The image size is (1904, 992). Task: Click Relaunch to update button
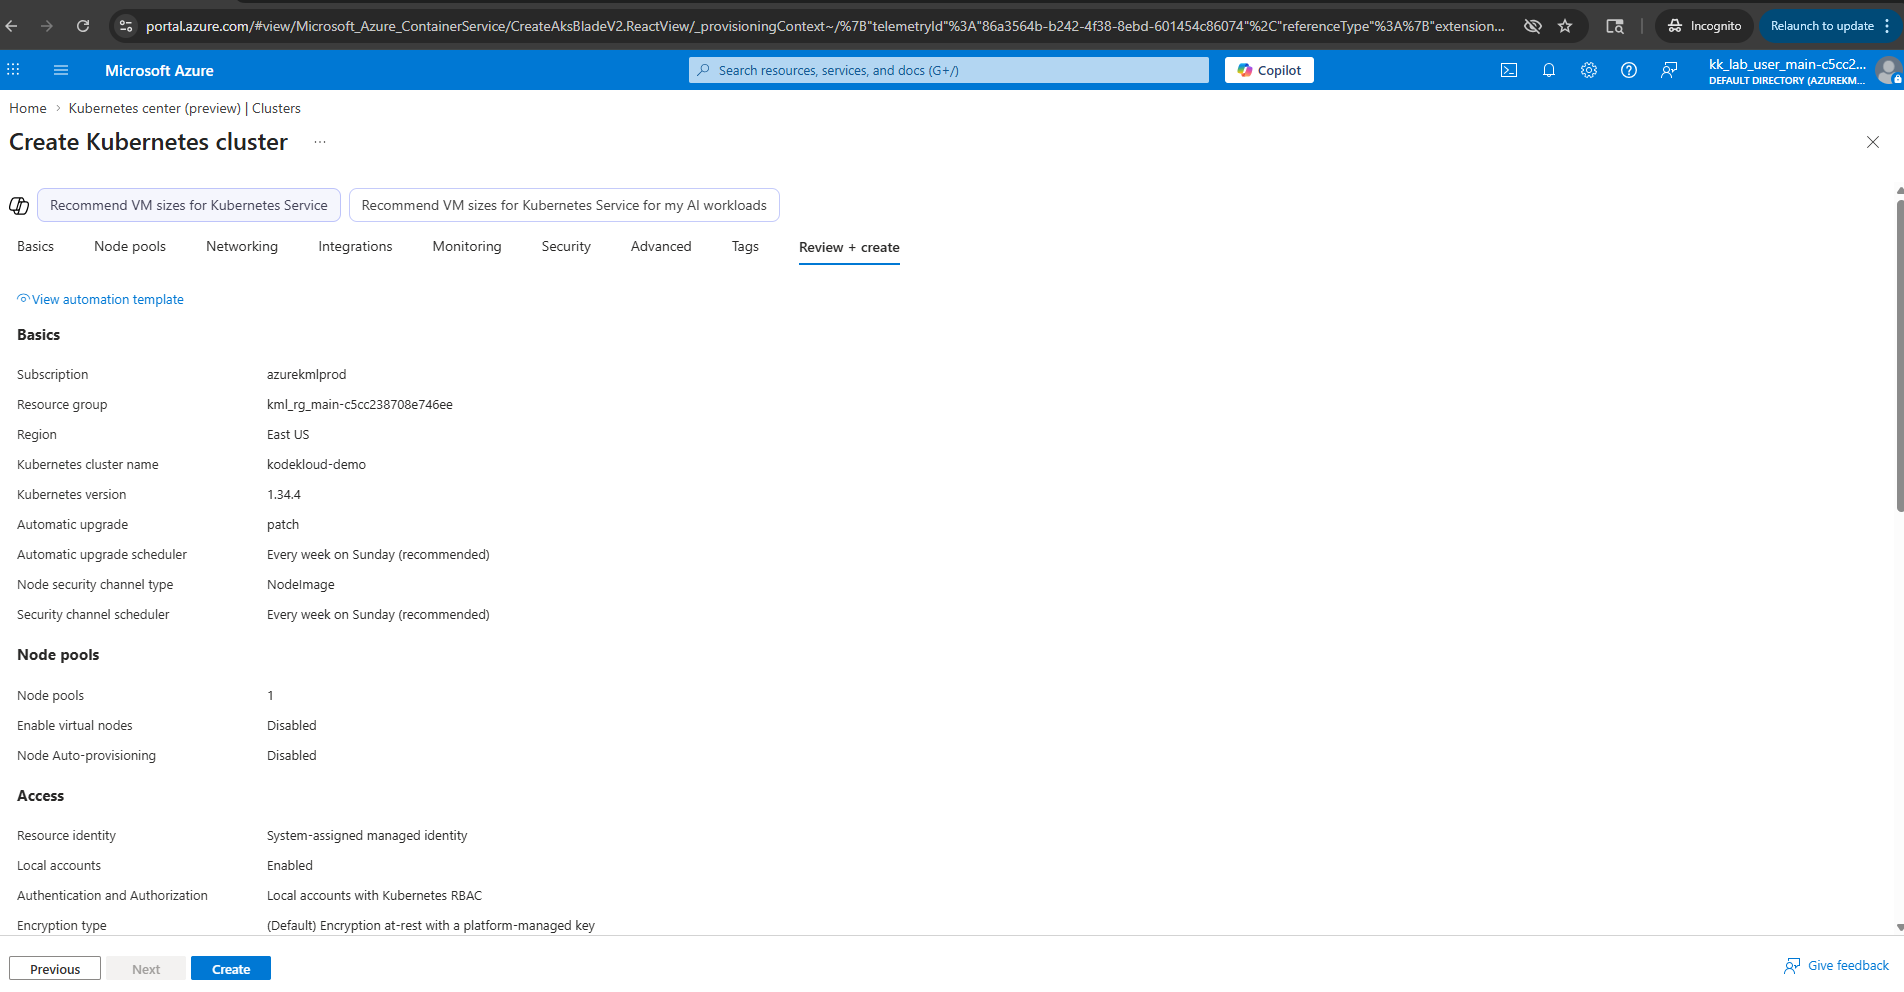1821,26
